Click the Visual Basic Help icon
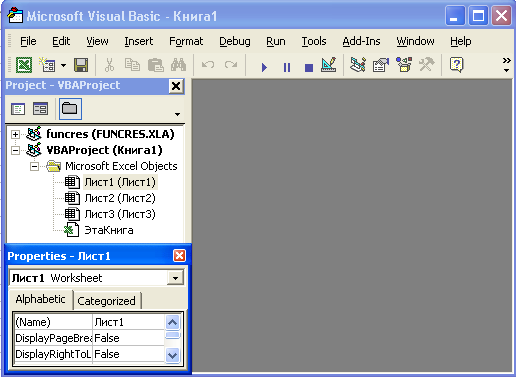 tap(456, 65)
